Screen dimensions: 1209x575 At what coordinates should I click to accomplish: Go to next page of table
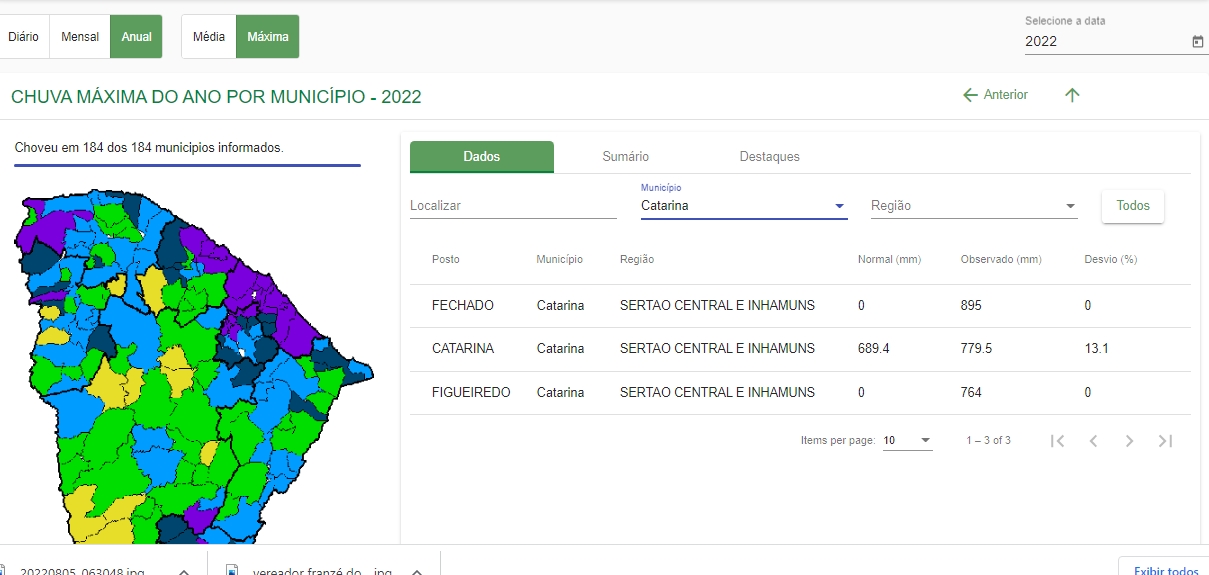(1129, 441)
